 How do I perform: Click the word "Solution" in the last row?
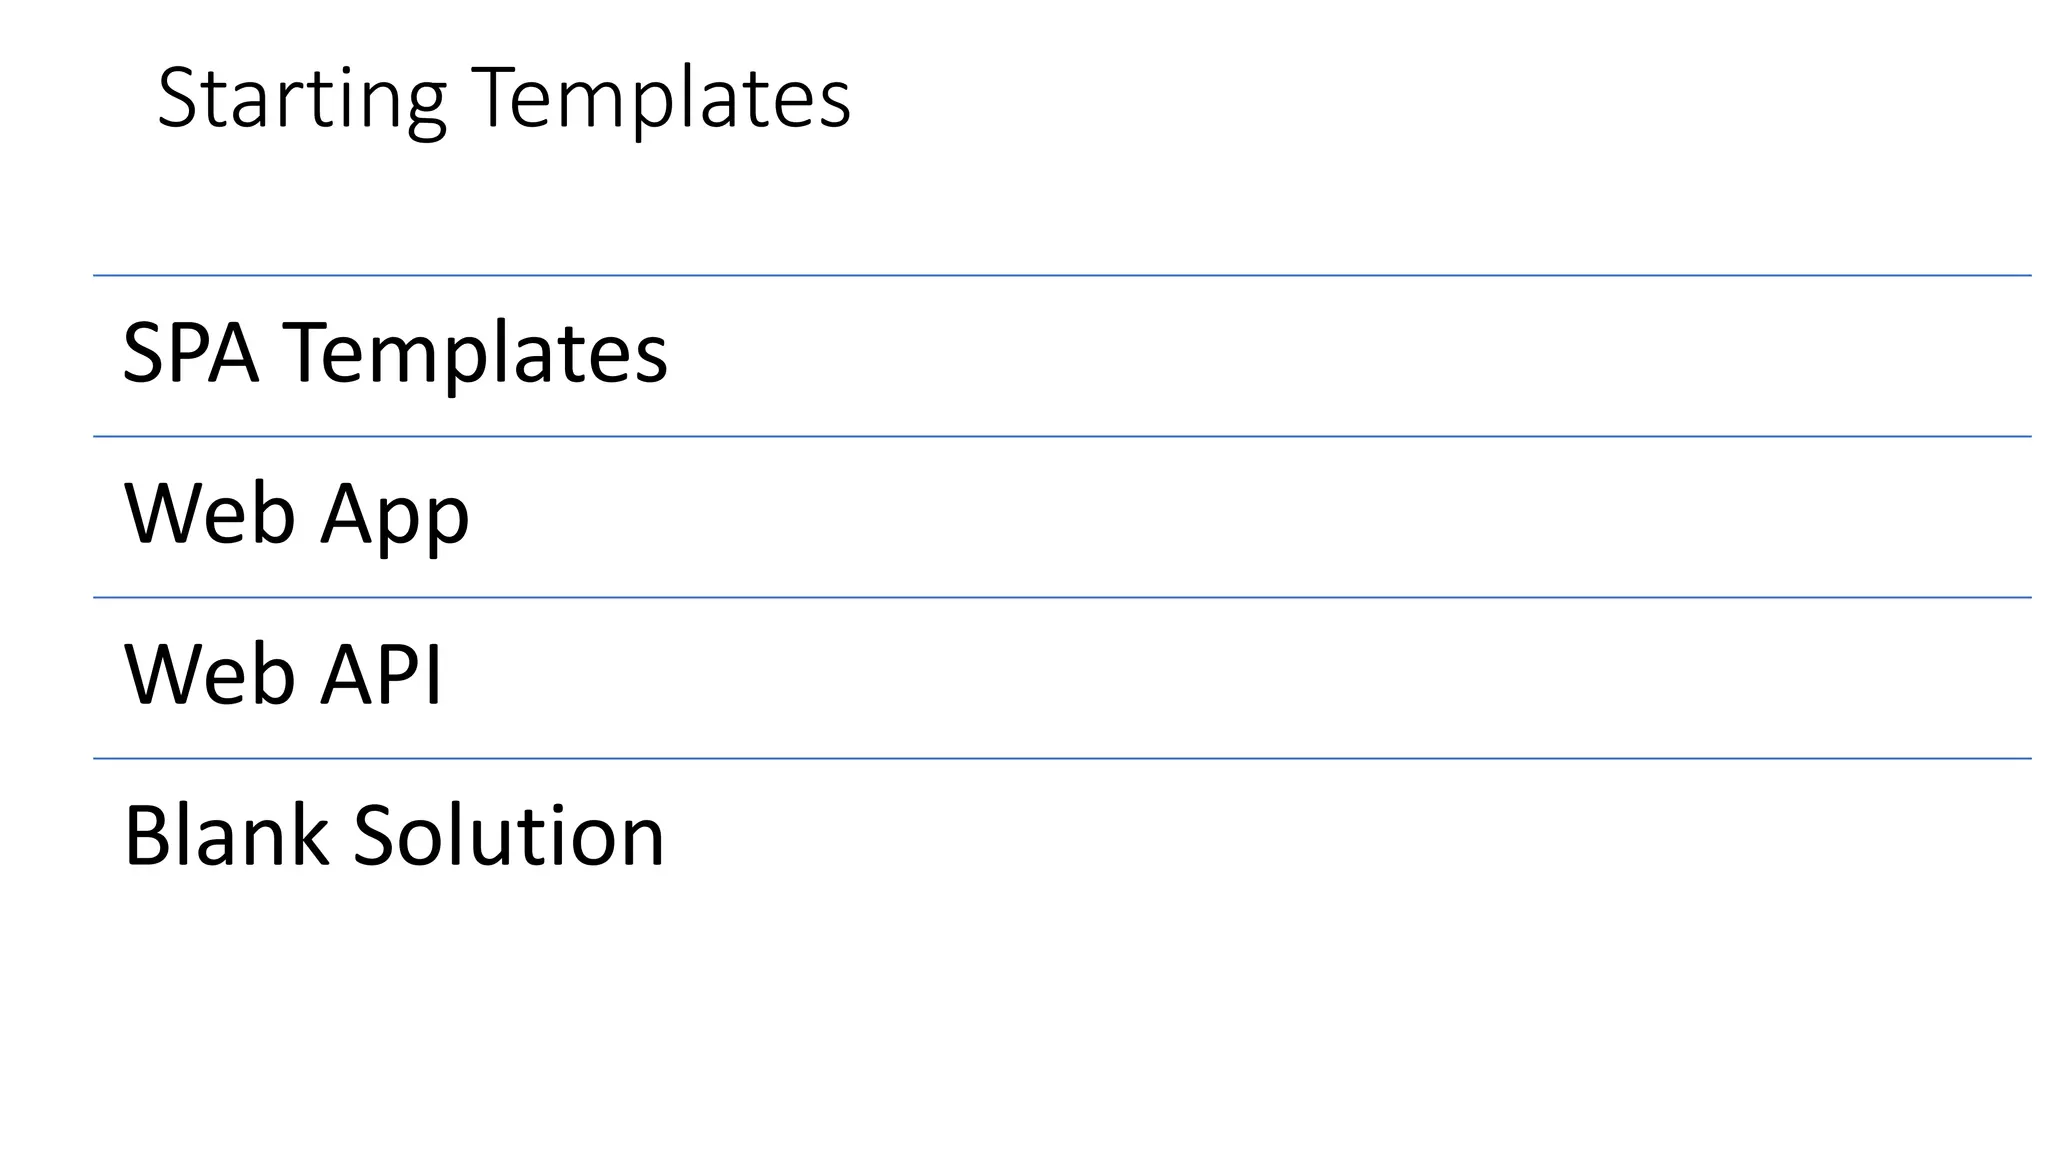coord(509,836)
